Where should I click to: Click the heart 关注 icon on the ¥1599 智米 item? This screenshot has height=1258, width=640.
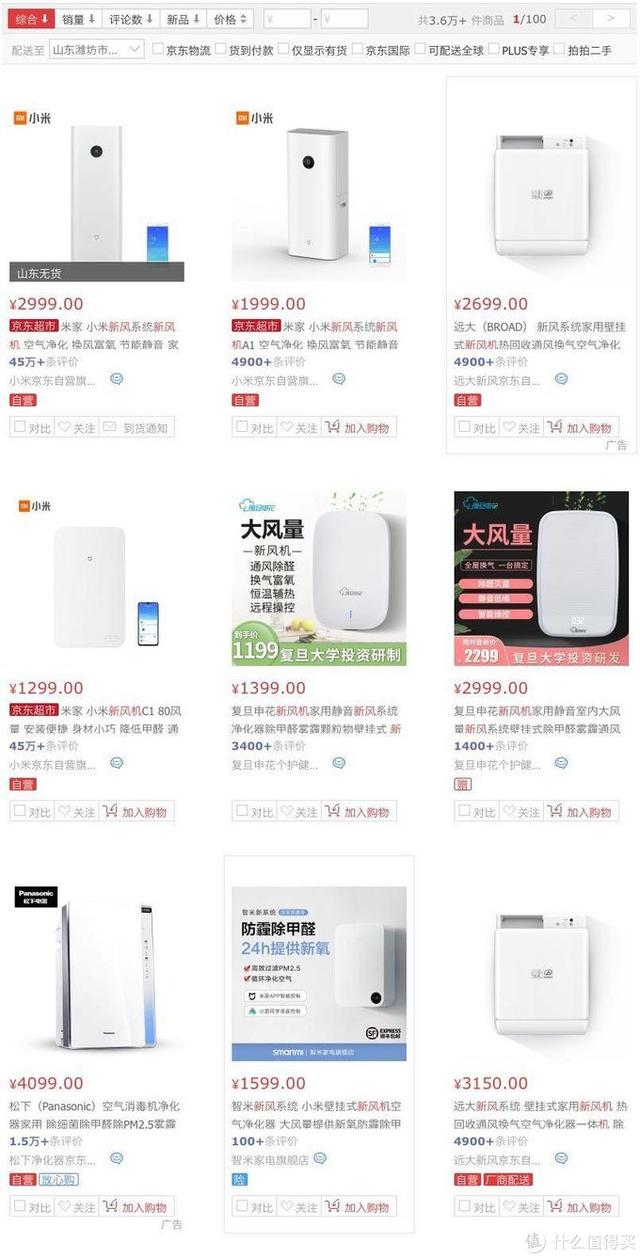click(287, 1207)
